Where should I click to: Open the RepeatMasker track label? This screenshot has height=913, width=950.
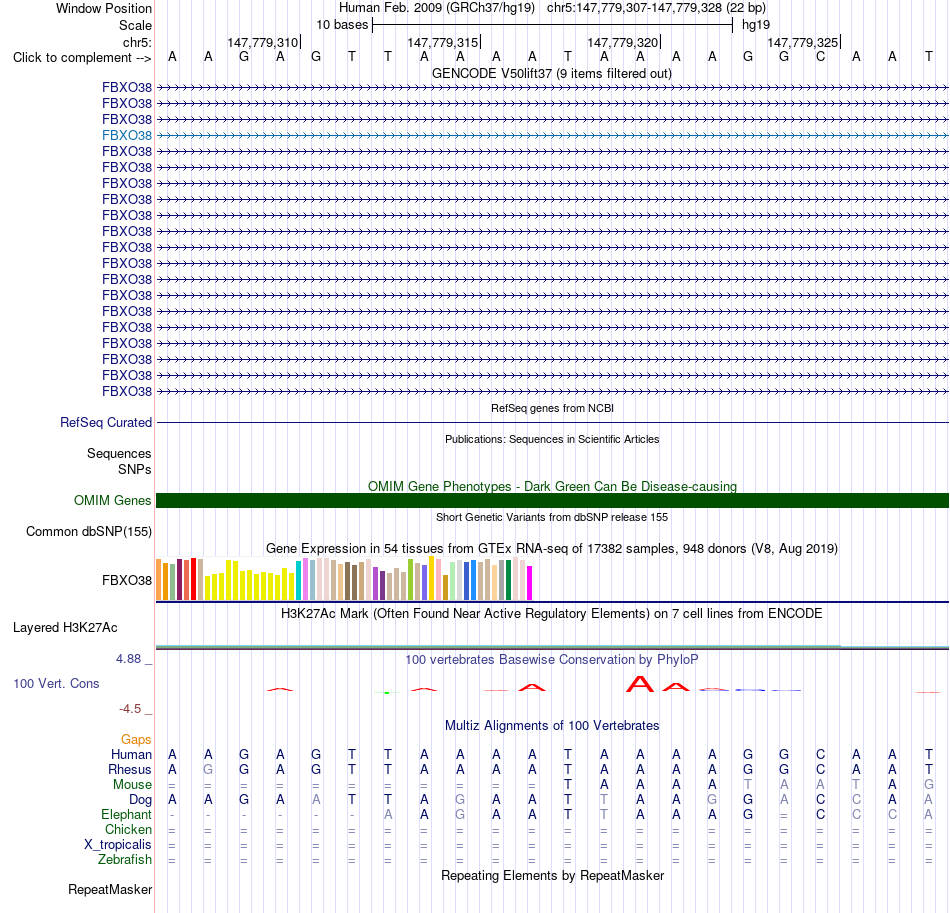click(110, 889)
